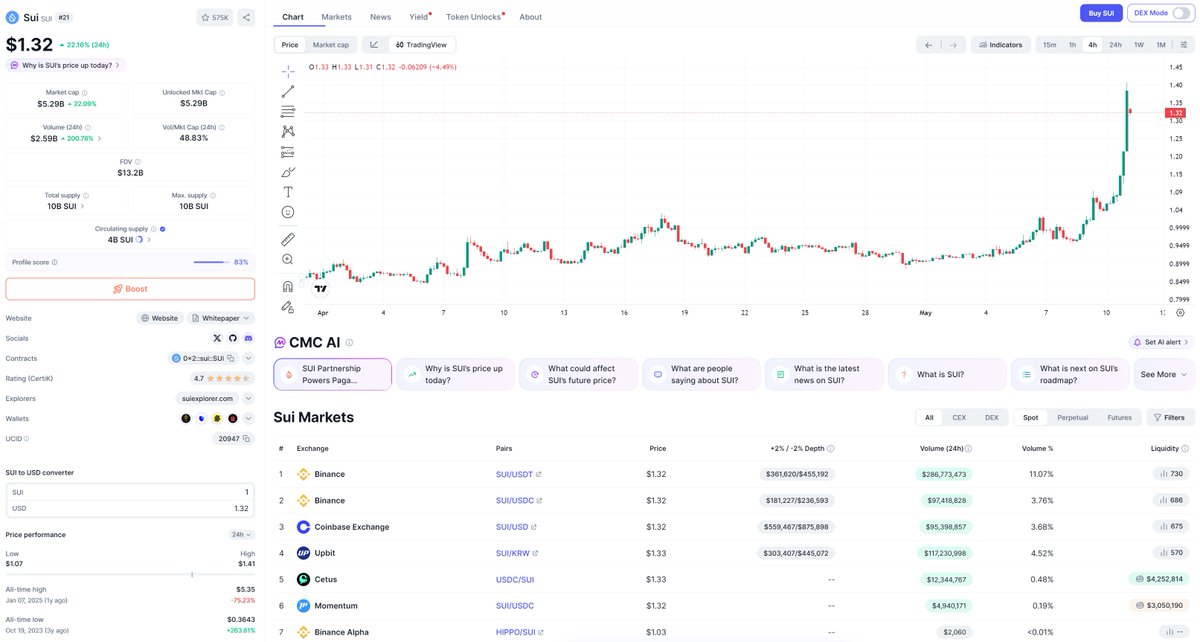The image size is (1200, 642).
Task: Open the 24h price performance dropdown
Action: 242,535
